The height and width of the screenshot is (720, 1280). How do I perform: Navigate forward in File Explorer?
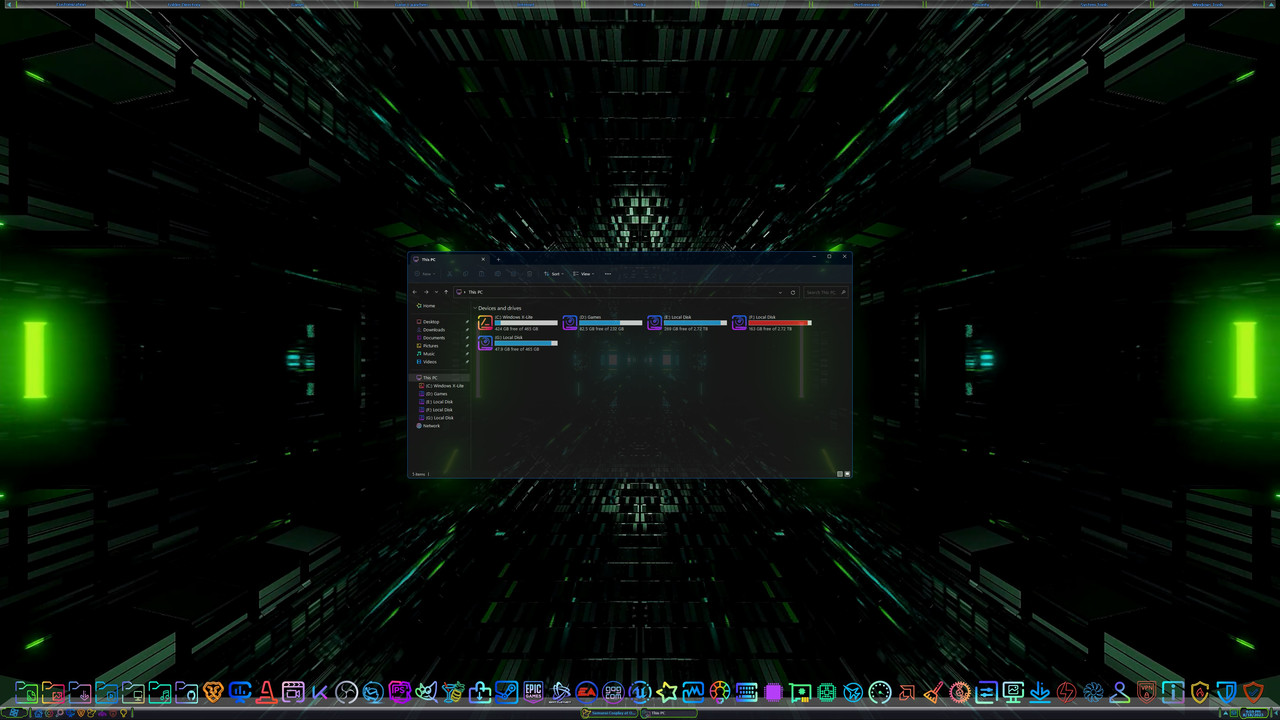426,292
